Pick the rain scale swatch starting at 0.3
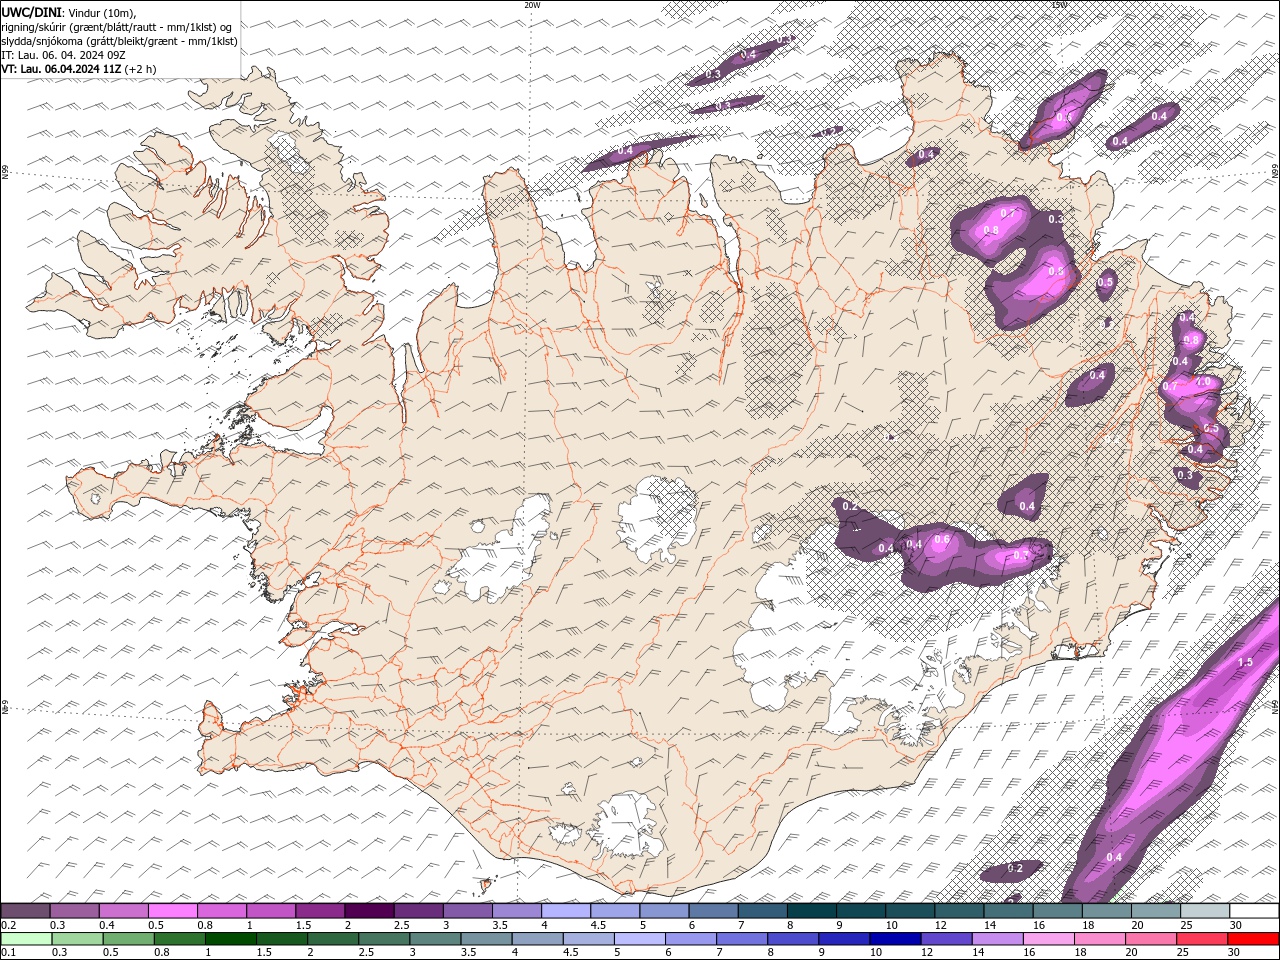 (78, 939)
